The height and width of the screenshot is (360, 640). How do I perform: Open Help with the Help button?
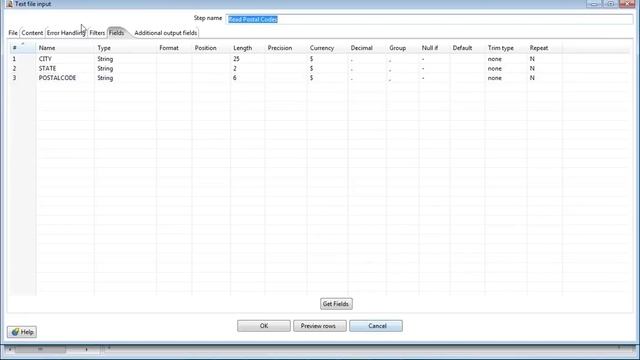[22, 332]
